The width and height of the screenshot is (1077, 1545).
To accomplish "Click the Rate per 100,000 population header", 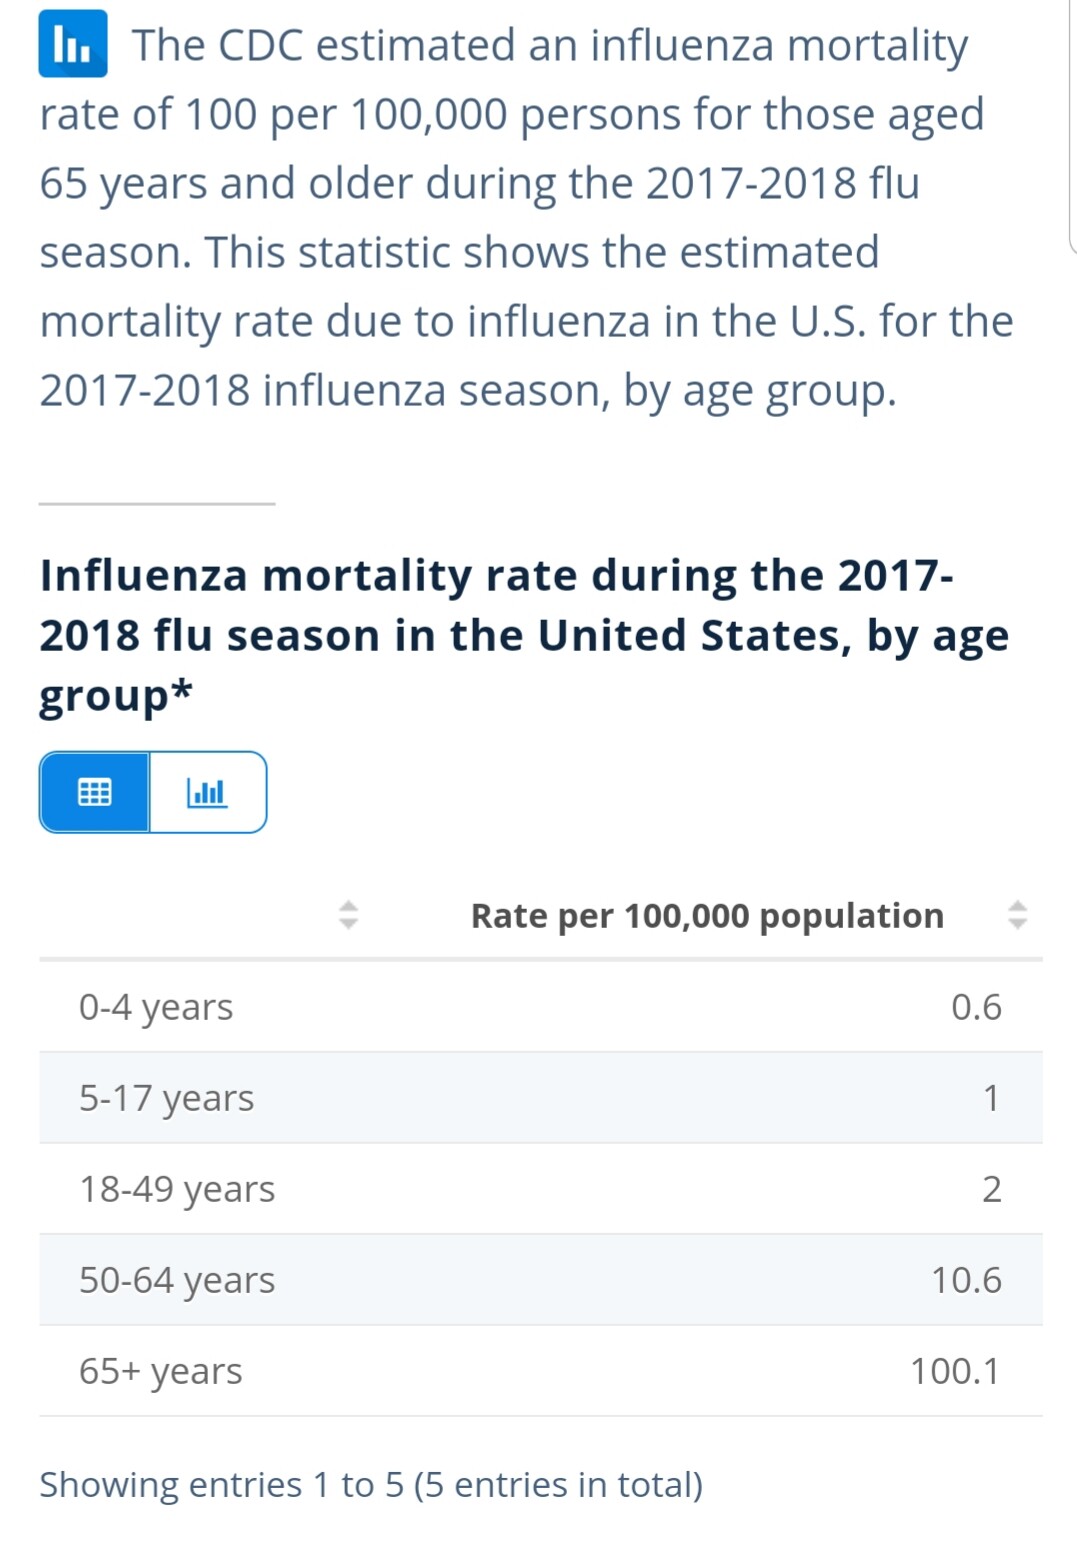I will (707, 916).
